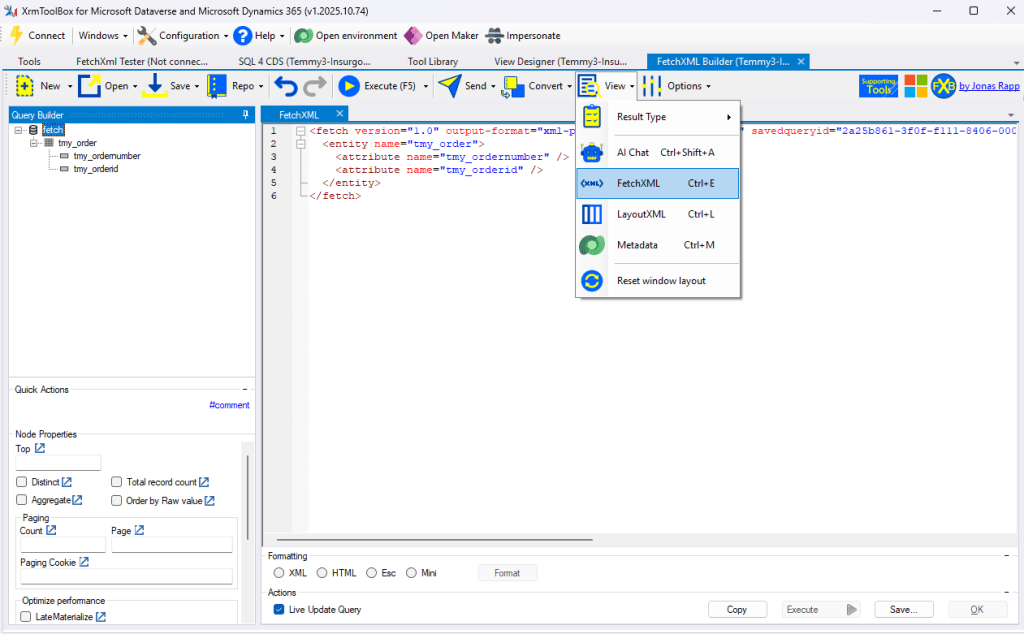Select the Mini formatting radio button

(411, 573)
